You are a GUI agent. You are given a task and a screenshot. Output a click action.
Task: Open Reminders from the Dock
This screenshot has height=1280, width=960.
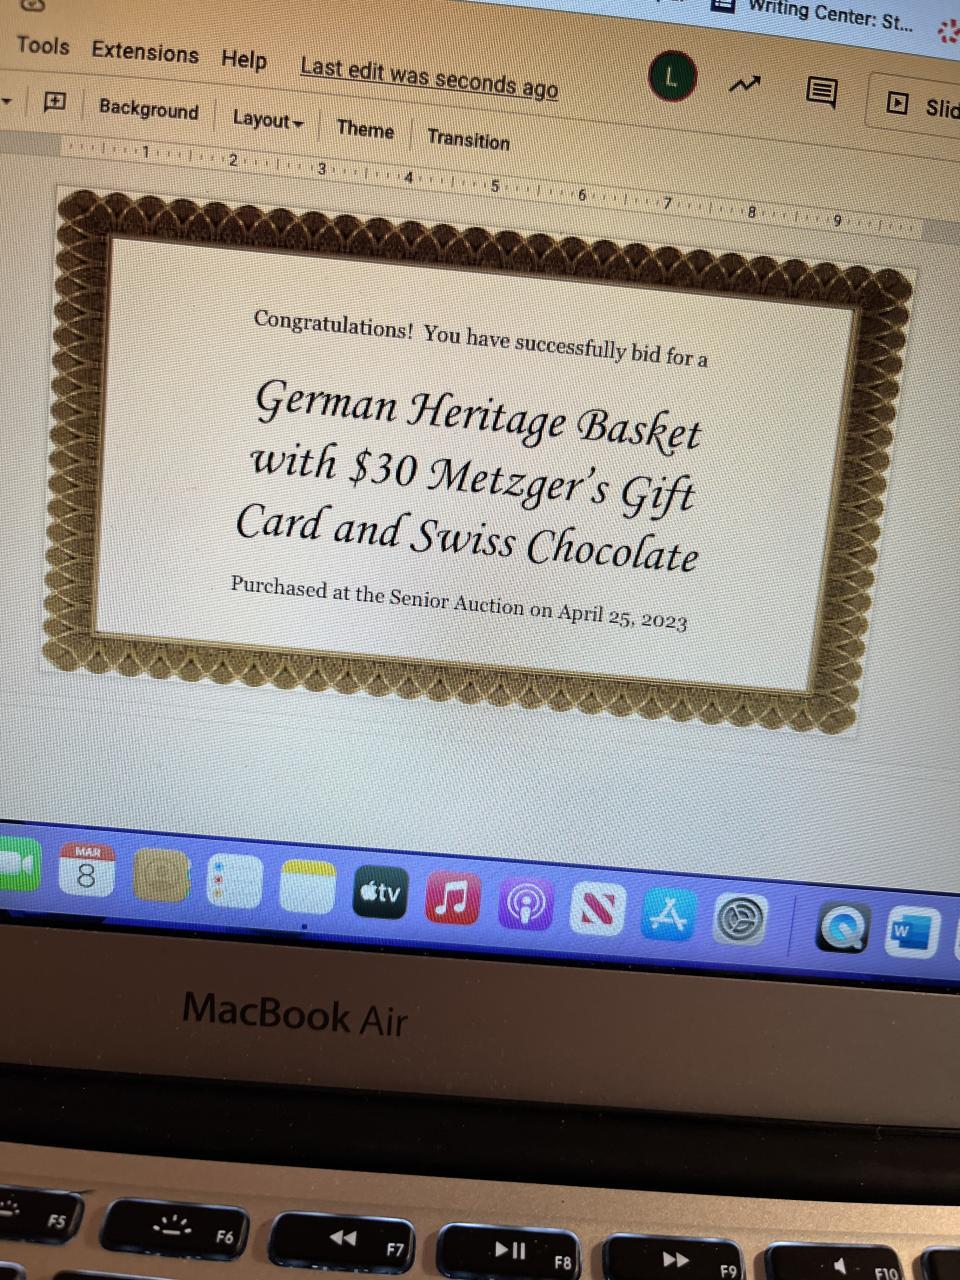234,882
